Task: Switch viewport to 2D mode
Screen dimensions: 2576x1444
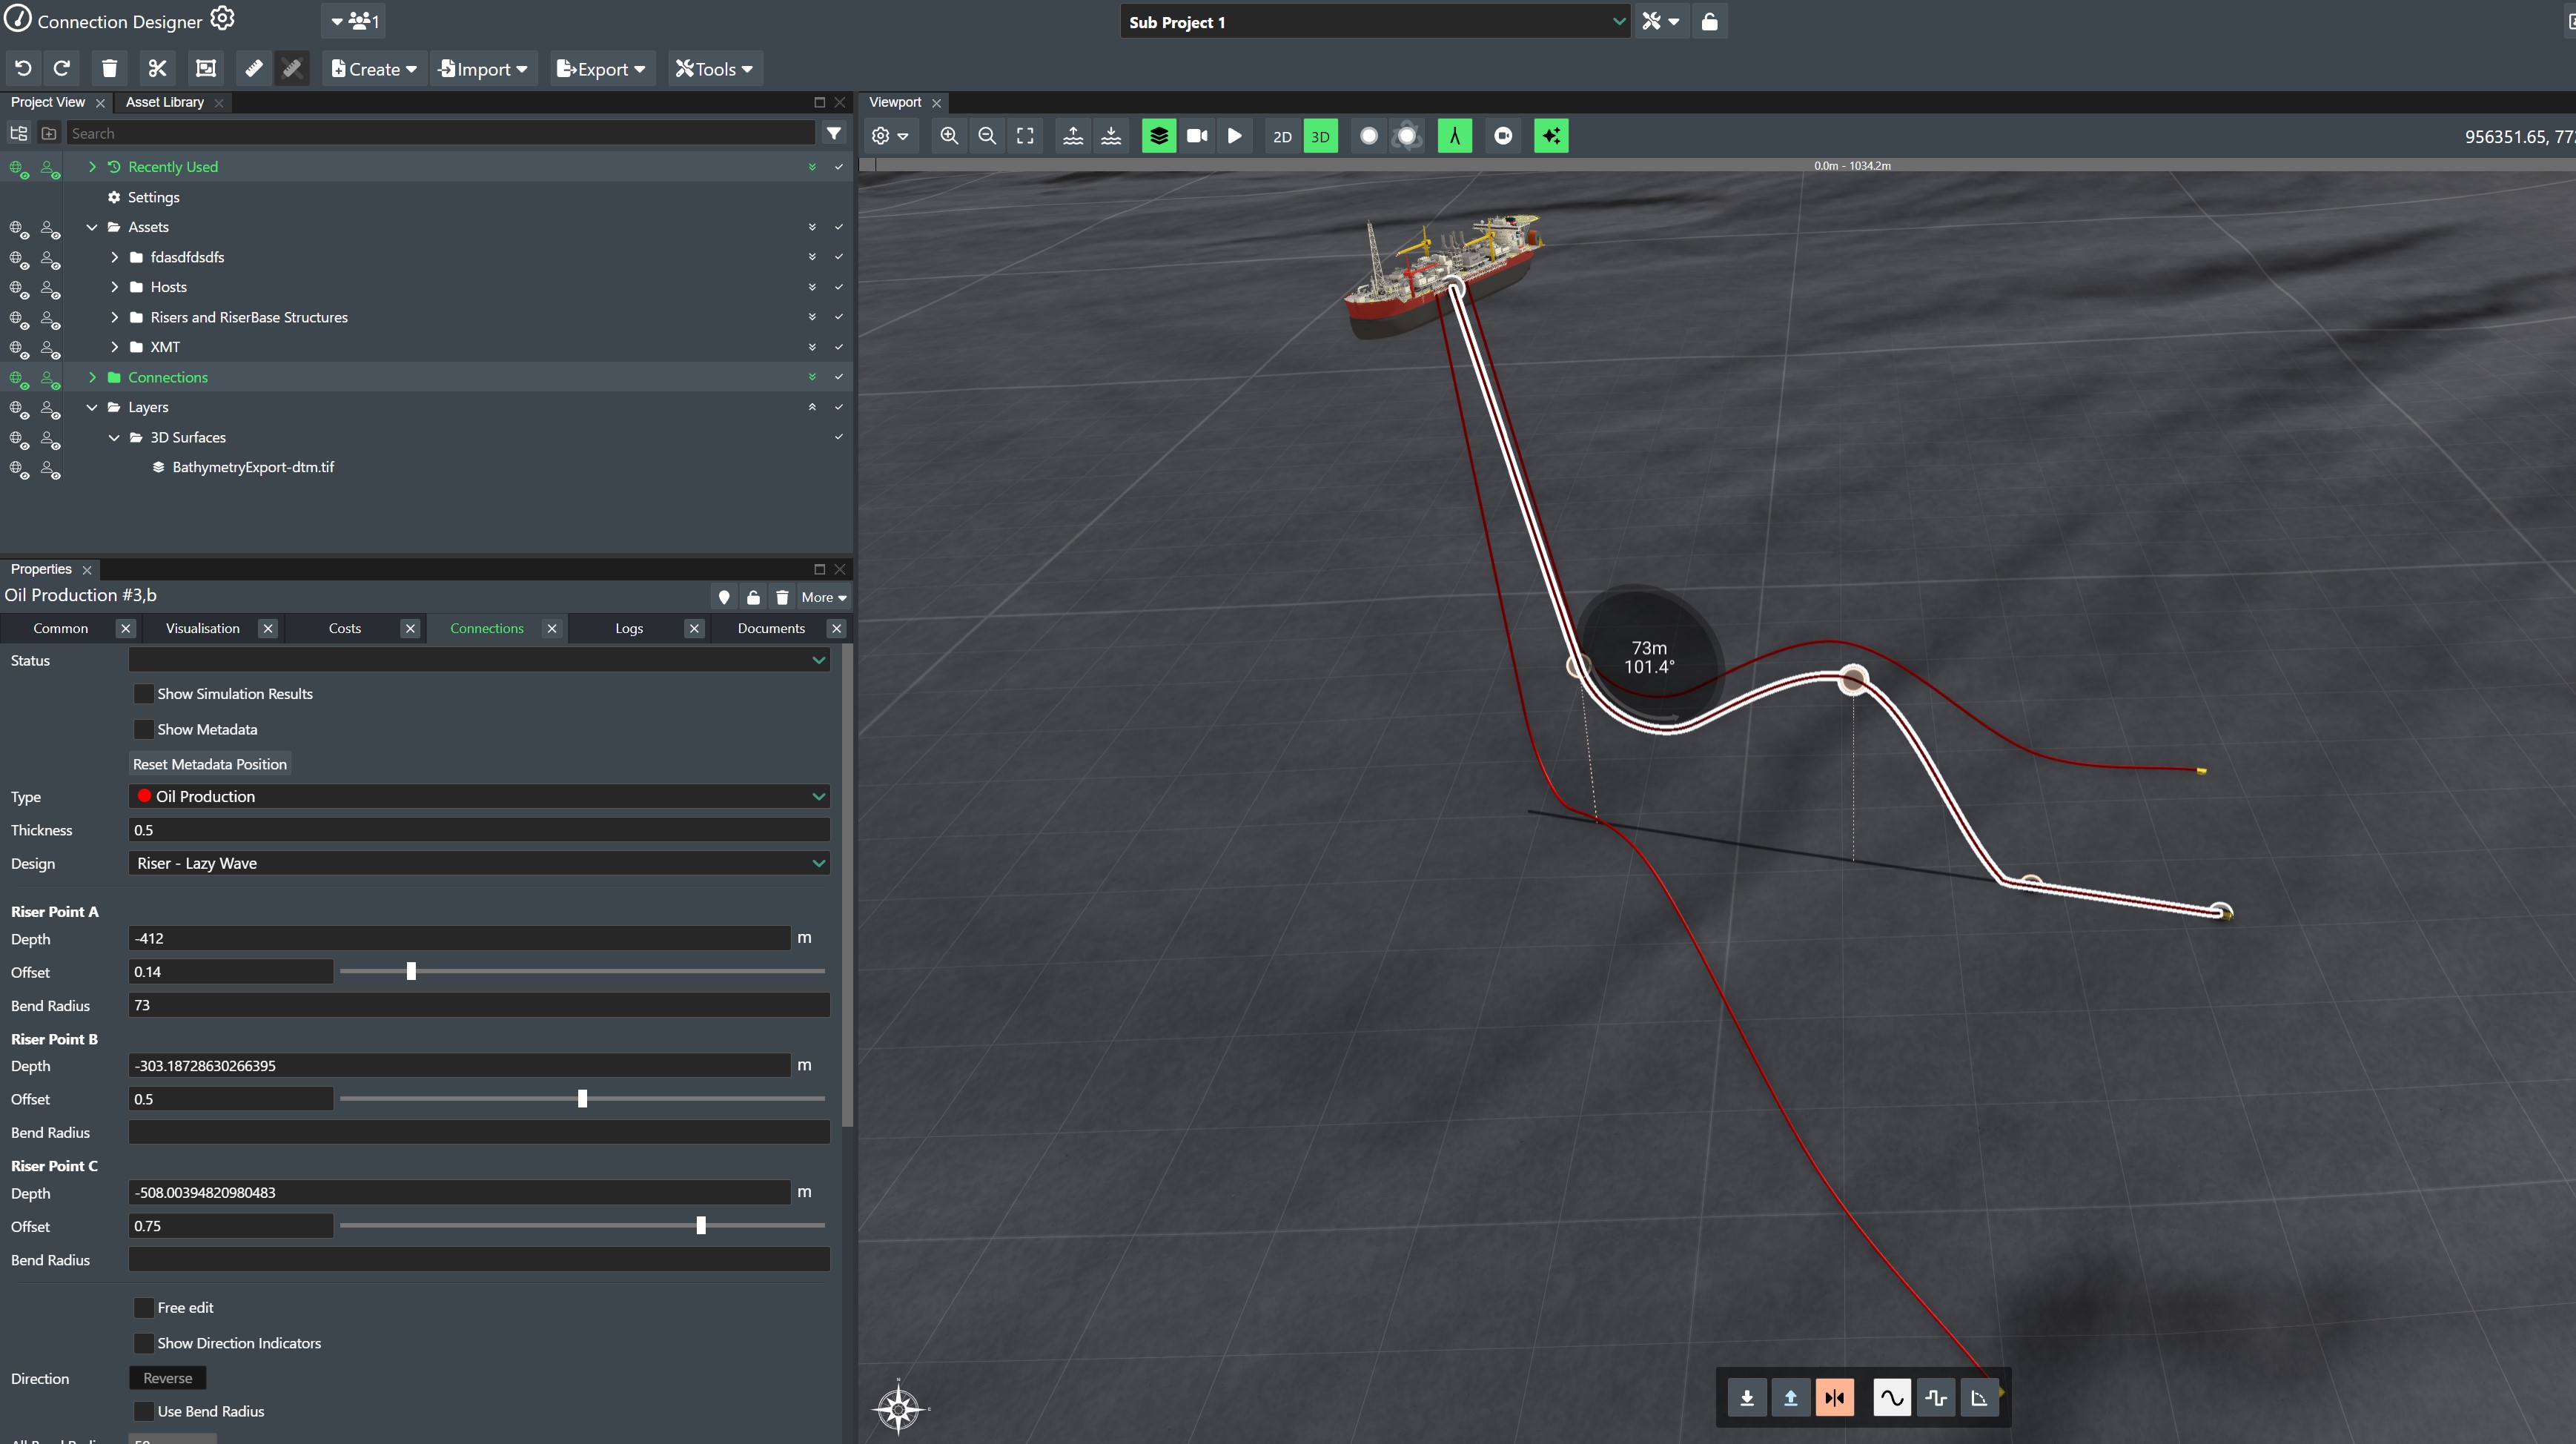Action: point(1283,136)
